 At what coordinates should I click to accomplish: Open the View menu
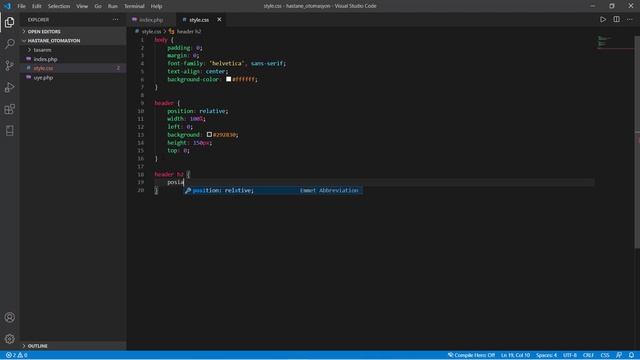tap(82, 6)
